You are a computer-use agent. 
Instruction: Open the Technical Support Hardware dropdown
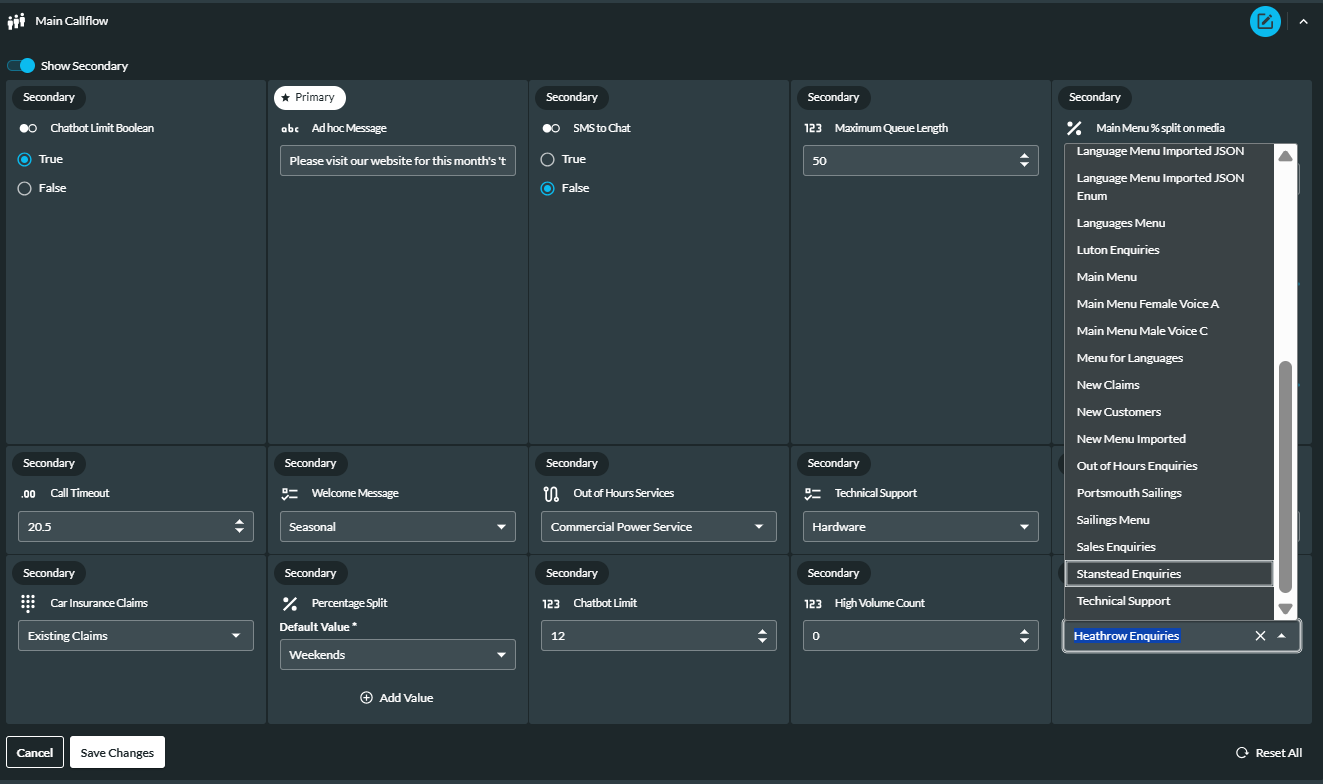pos(921,527)
